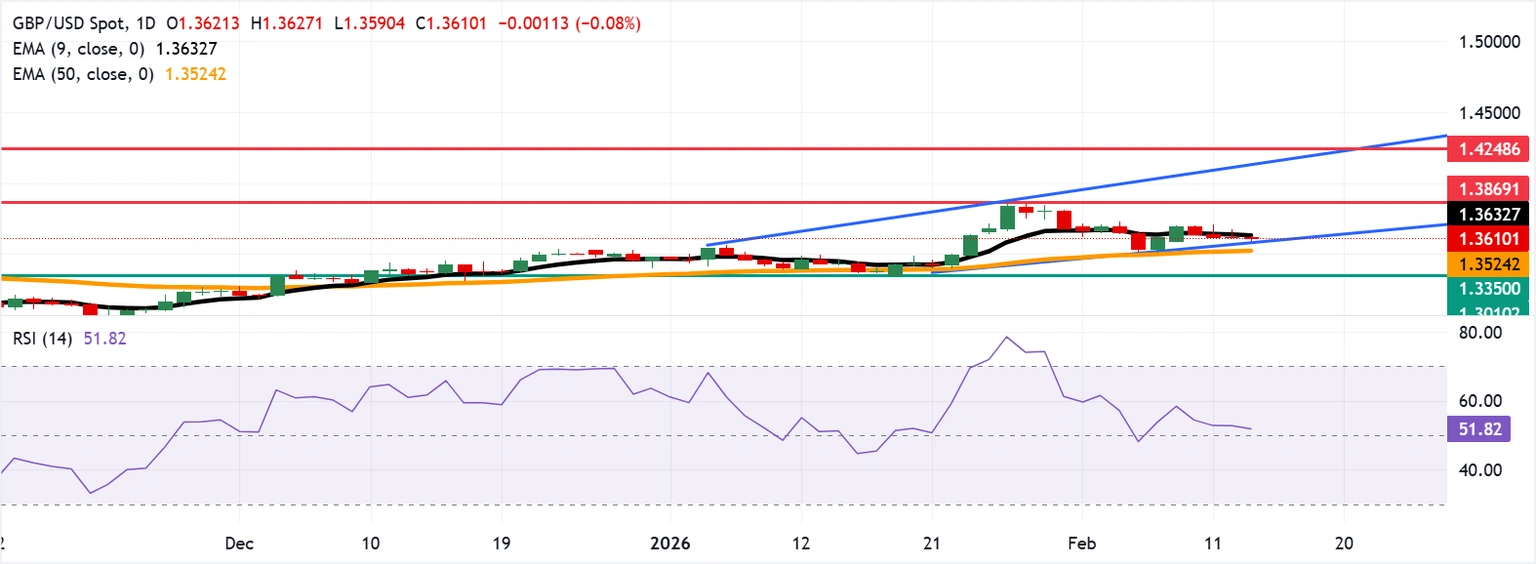The image size is (1536, 564).
Task: Click the RSI peak above 70 line
Action: click(x=1006, y=338)
